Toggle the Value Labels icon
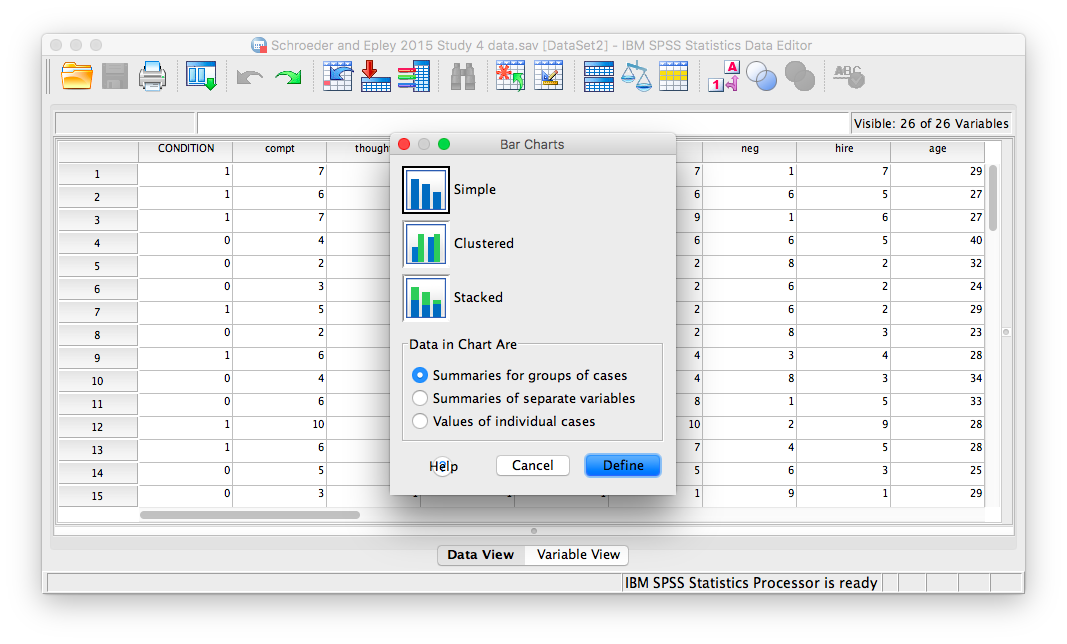 pyautogui.click(x=723, y=76)
